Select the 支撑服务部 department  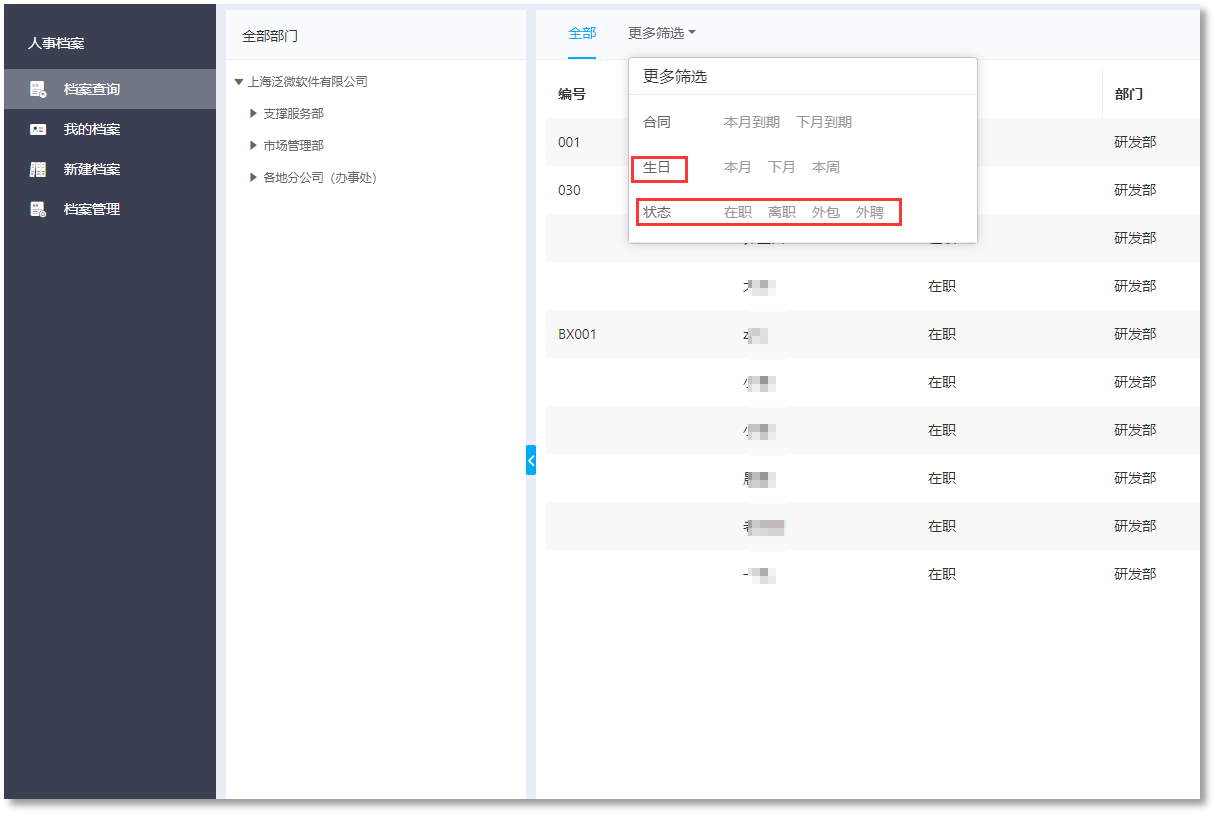tap(293, 114)
